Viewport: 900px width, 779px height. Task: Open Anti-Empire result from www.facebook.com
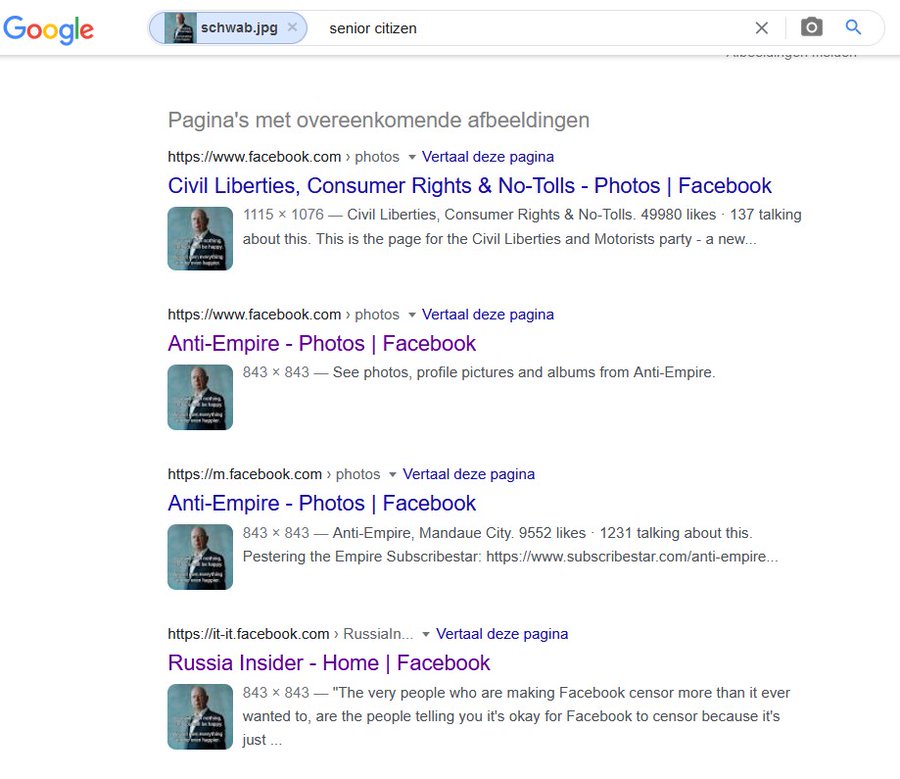(321, 343)
